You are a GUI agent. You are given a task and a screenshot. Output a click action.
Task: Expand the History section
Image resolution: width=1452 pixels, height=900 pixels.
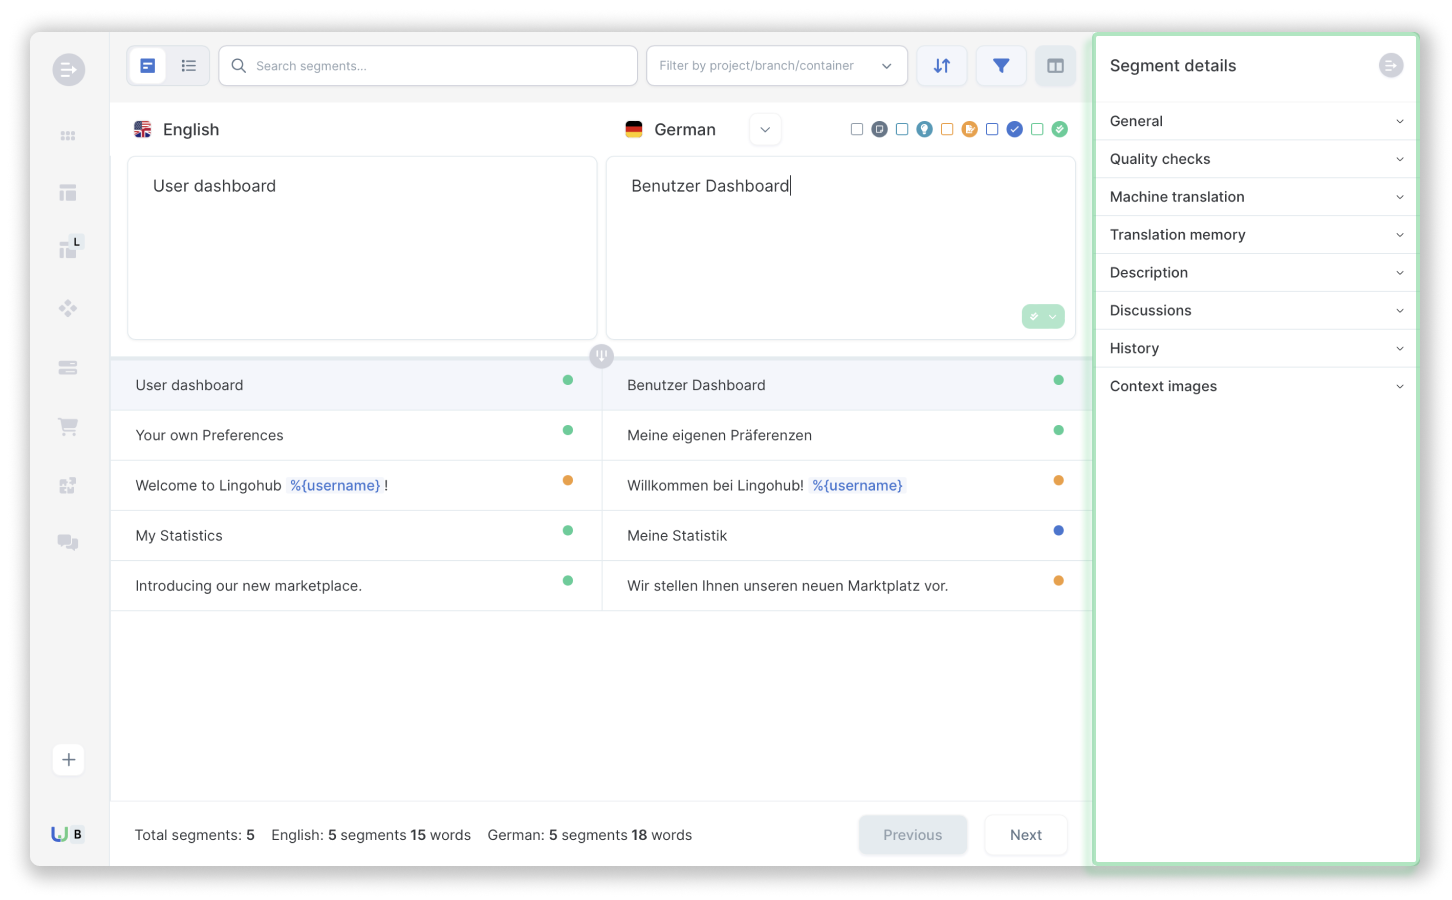1256,349
